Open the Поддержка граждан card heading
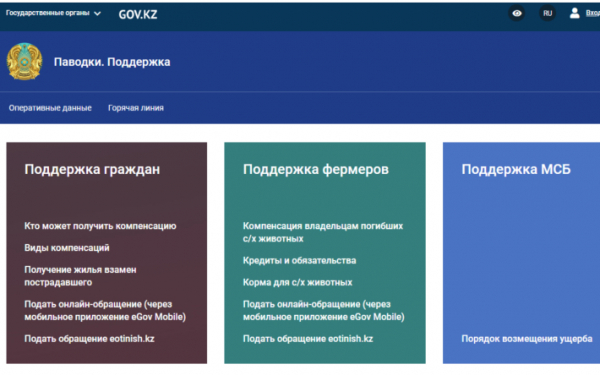This screenshot has height=375, width=600. click(x=92, y=169)
